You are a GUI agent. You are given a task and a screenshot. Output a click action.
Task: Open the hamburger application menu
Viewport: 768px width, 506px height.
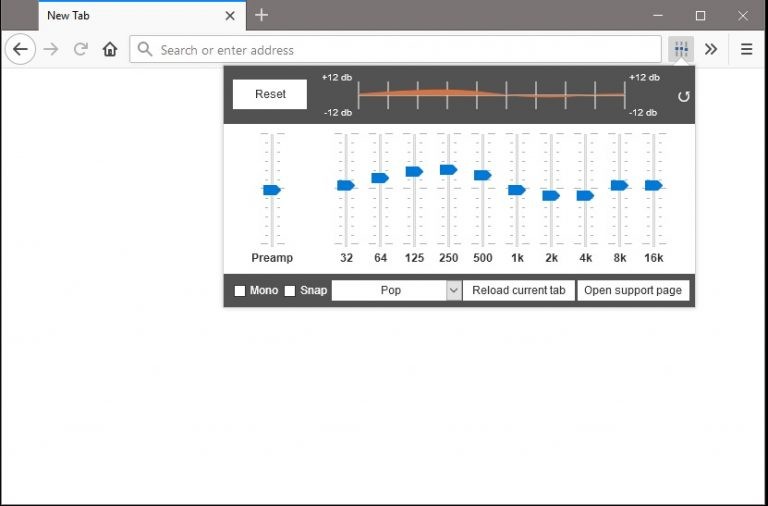click(746, 49)
